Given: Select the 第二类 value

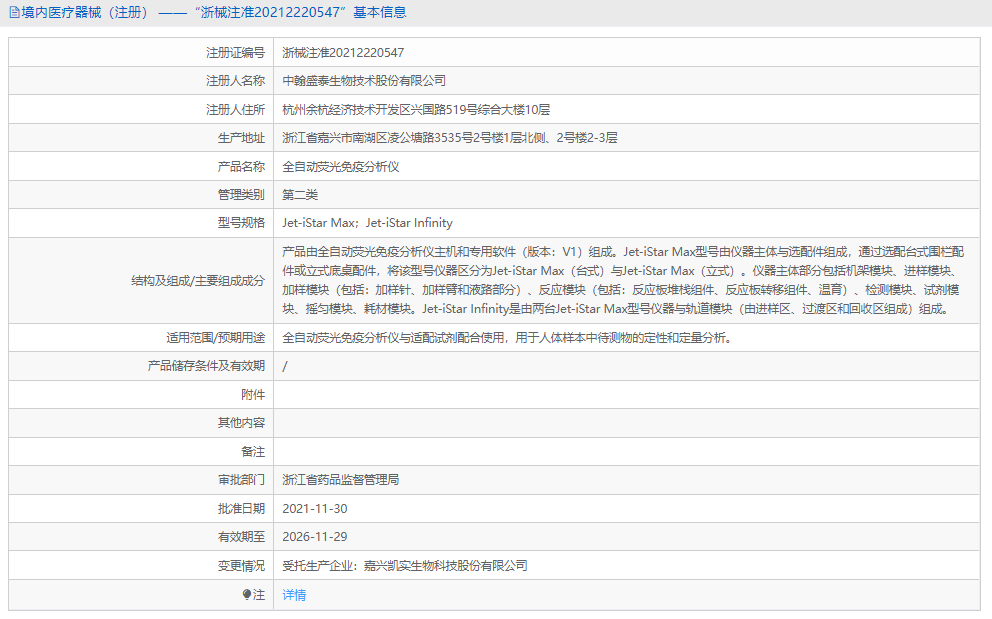Looking at the screenshot, I should [x=300, y=194].
